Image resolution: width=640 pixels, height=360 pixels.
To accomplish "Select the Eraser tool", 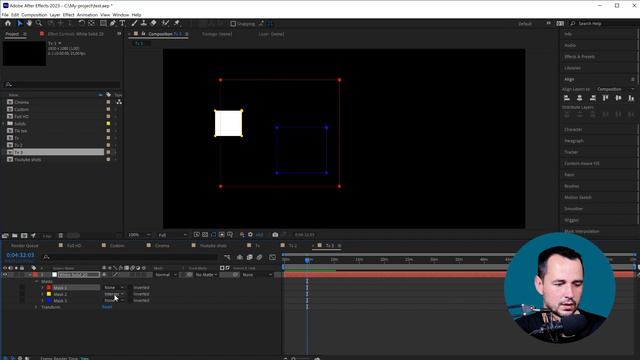I will point(153,24).
